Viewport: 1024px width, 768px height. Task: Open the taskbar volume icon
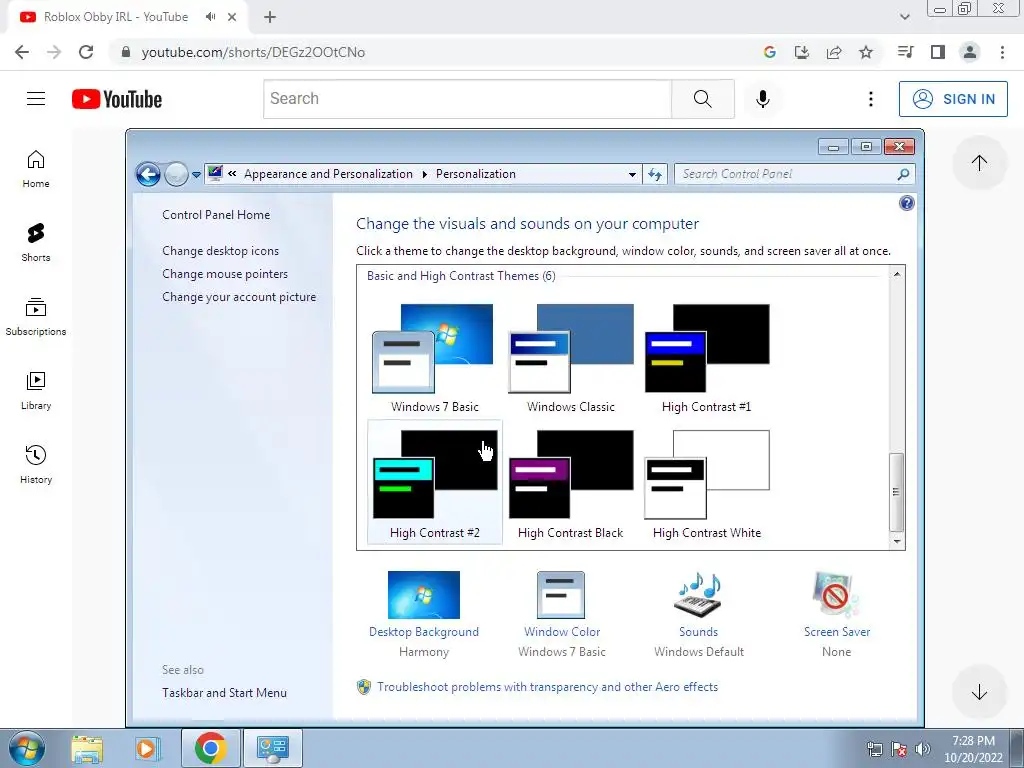click(x=922, y=749)
